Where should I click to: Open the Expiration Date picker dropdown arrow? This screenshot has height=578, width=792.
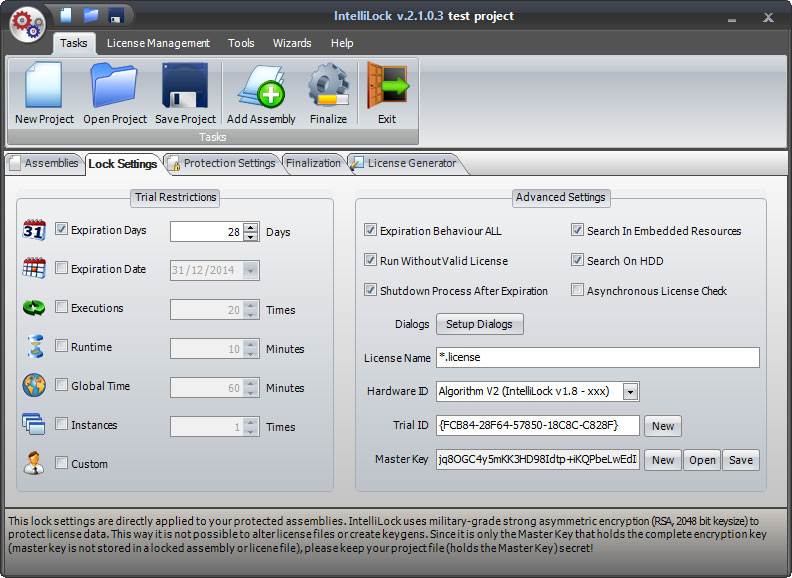[250, 270]
